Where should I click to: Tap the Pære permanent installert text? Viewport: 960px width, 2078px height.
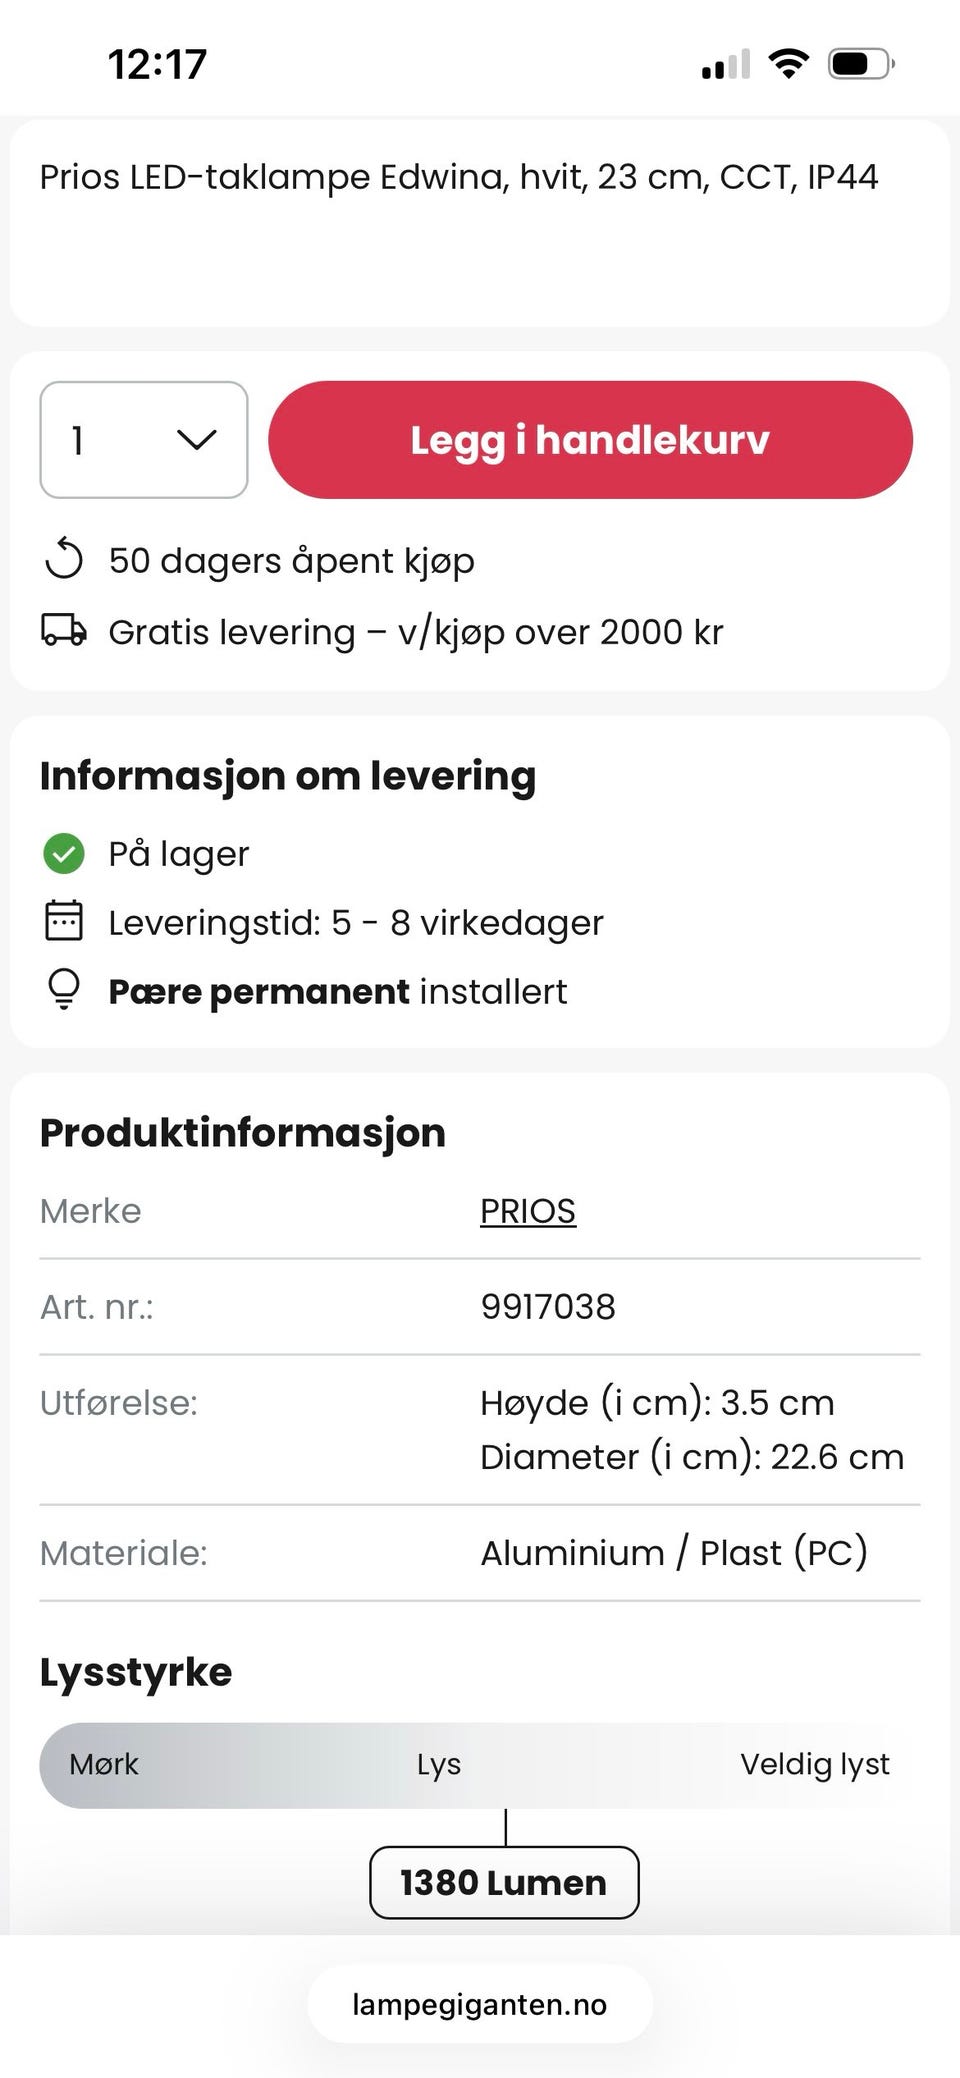(338, 991)
